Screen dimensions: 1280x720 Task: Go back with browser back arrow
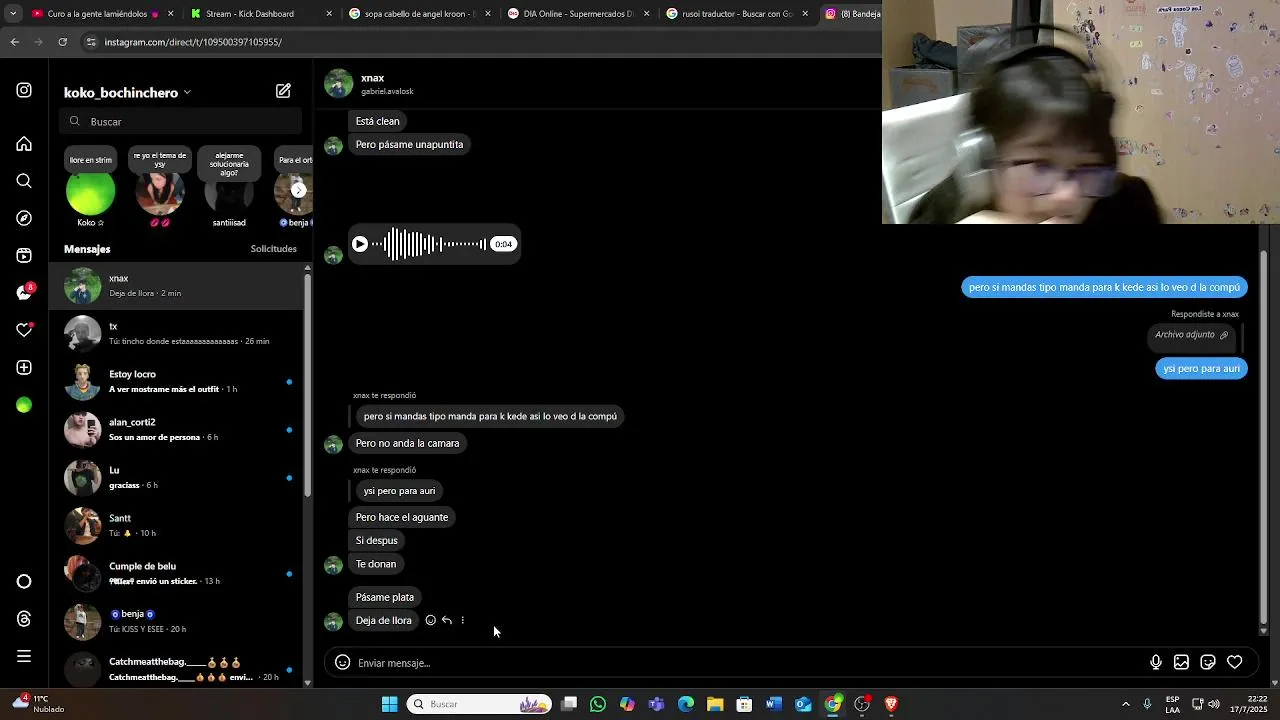point(14,42)
